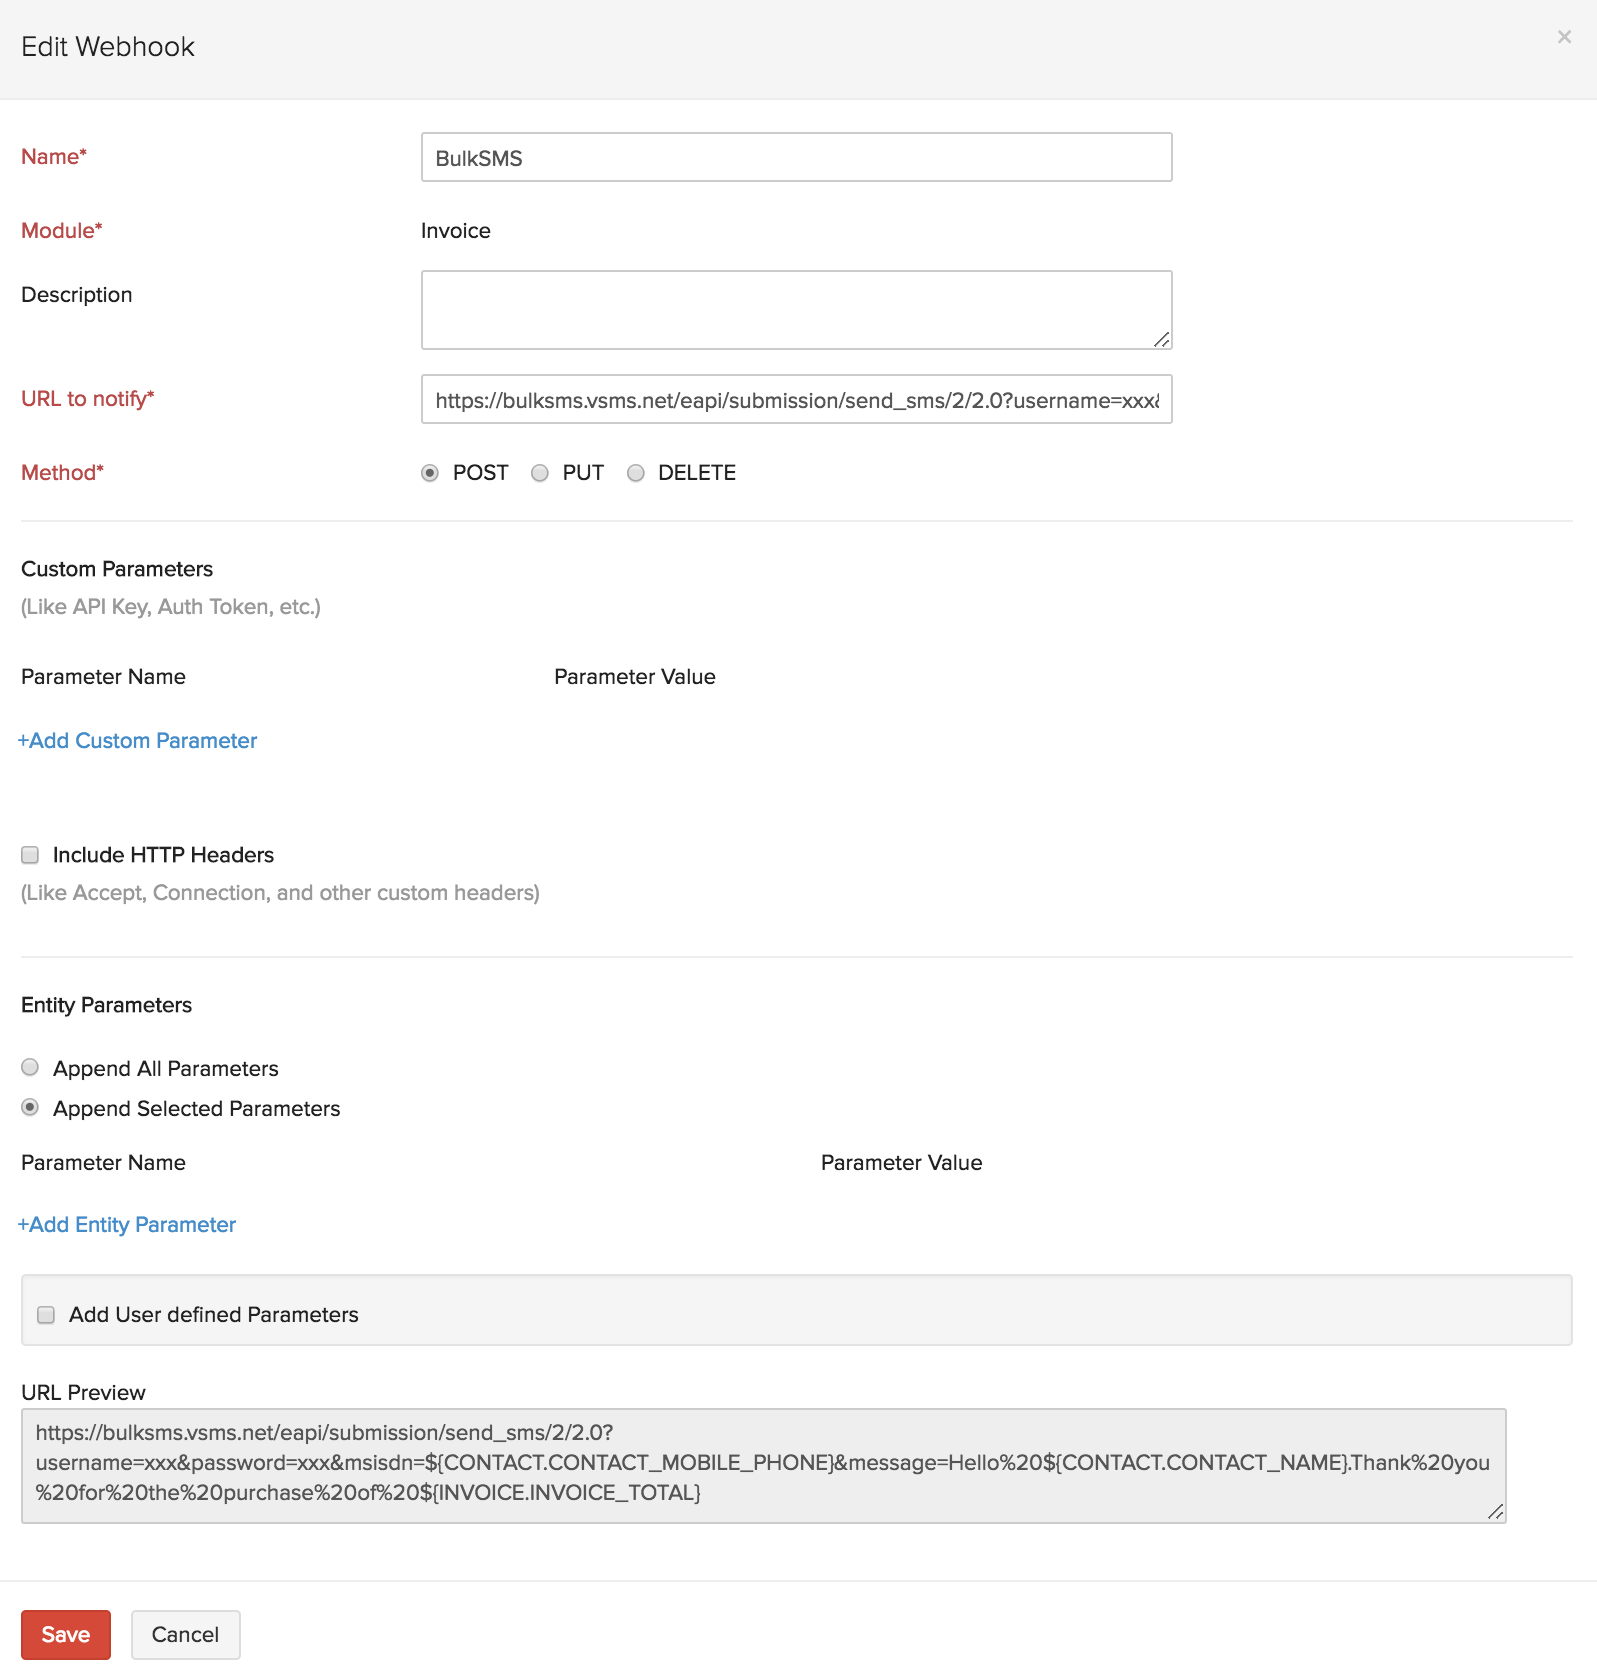
Task: Click the Entity Parameters heading
Action: tap(106, 1005)
